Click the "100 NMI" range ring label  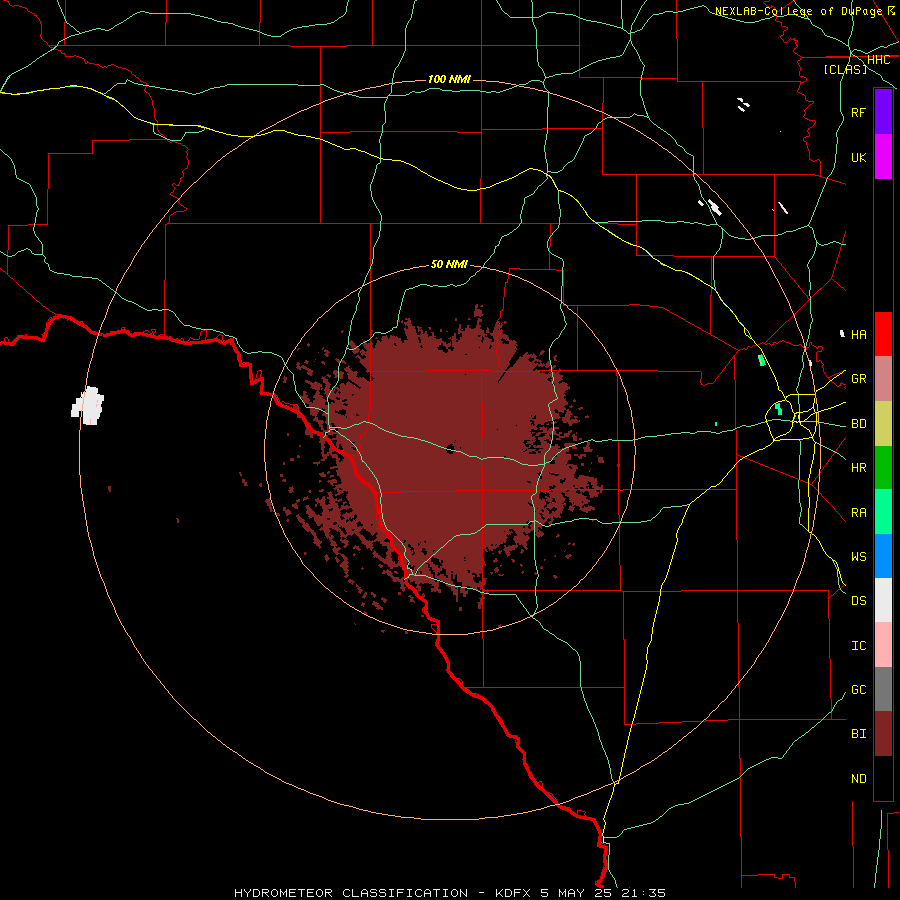pos(449,79)
